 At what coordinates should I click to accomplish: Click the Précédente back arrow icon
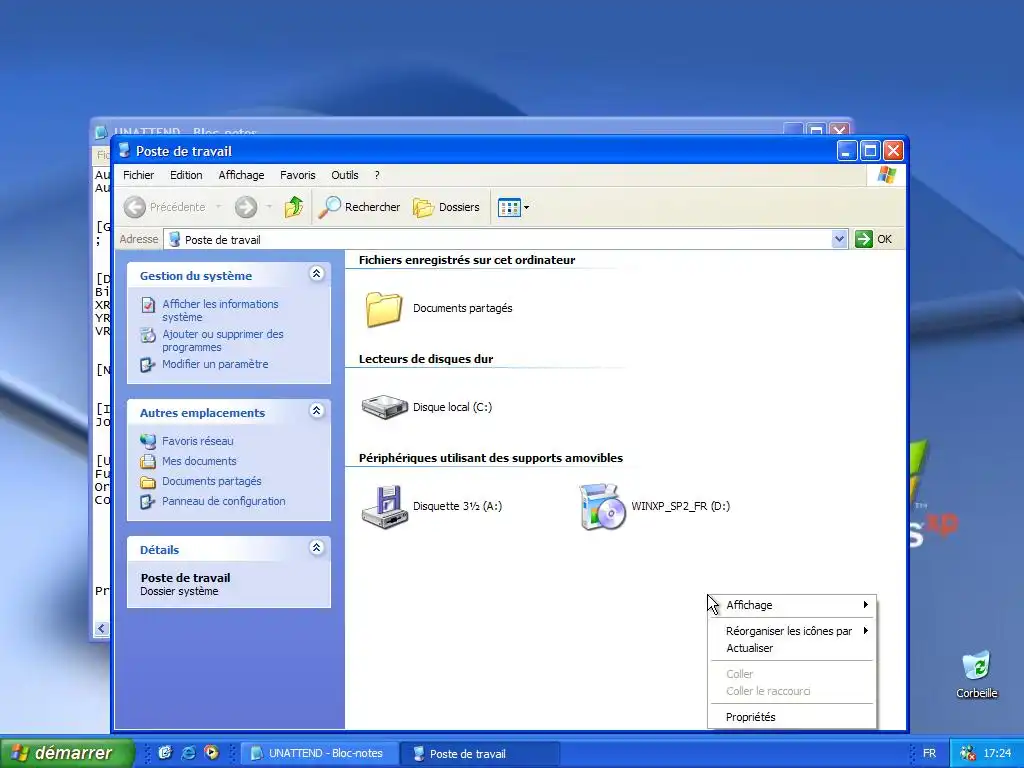click(135, 207)
